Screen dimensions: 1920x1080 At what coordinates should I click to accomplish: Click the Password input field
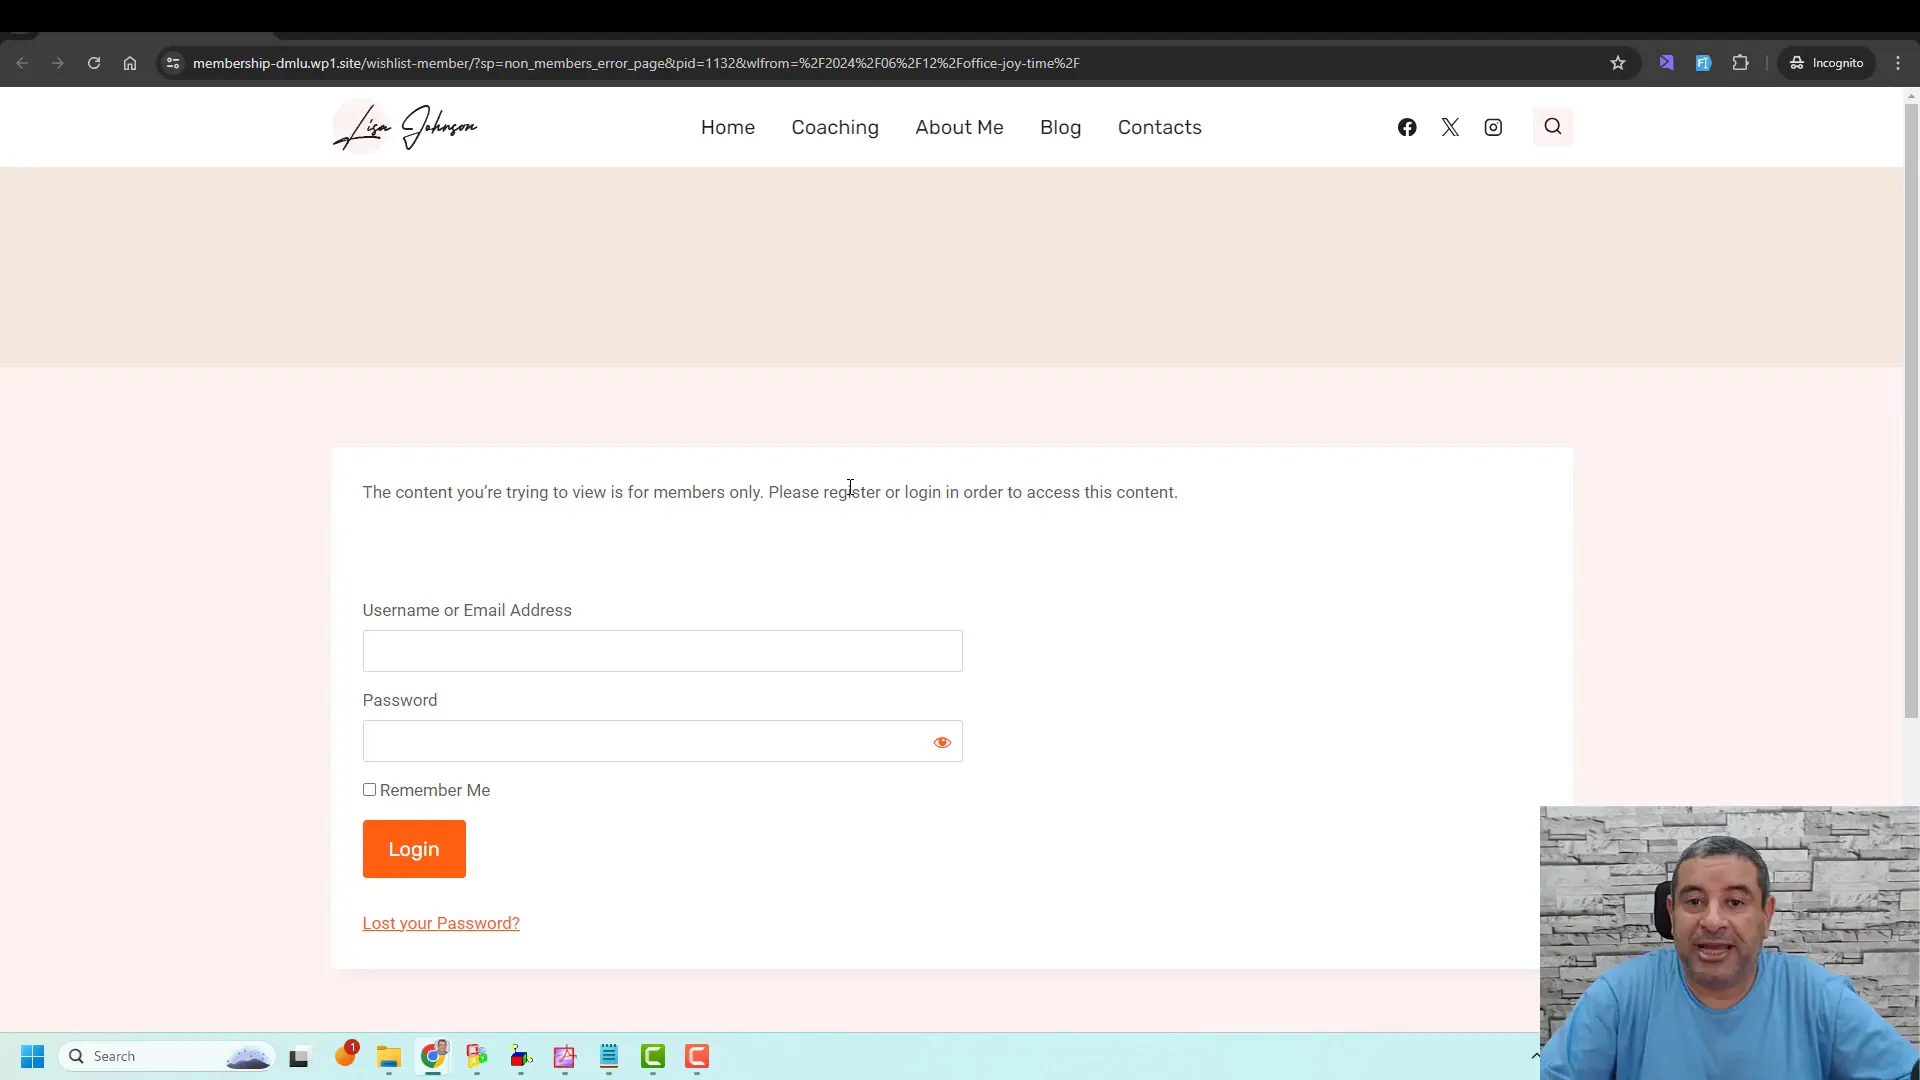pos(662,741)
